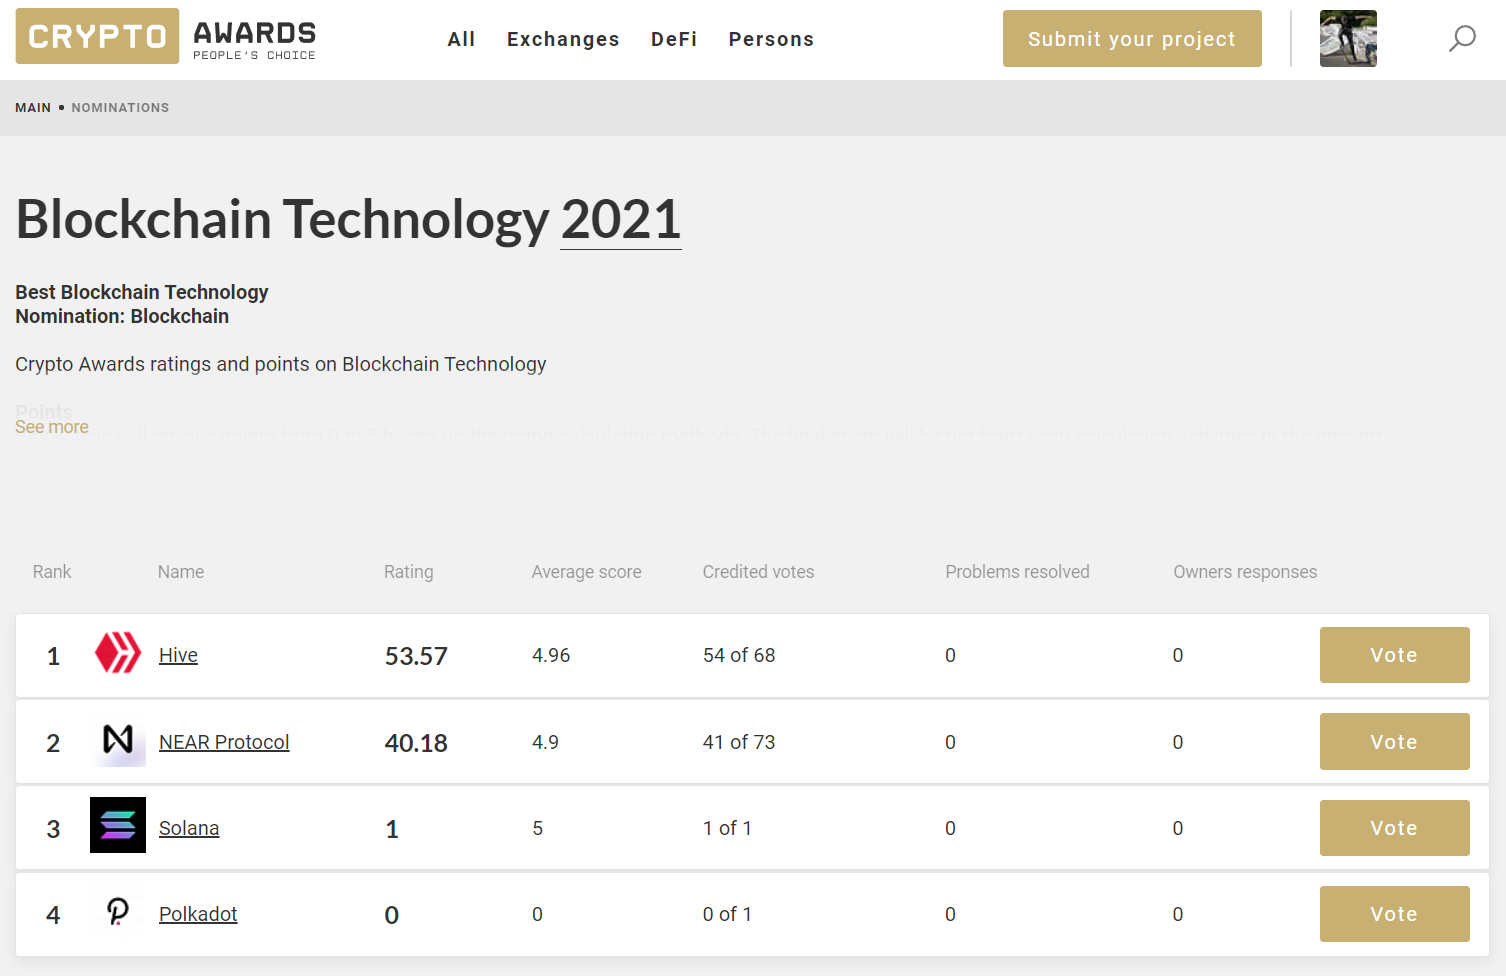Open NOMINATIONS breadcrumb link
The height and width of the screenshot is (976, 1506).
pos(120,108)
